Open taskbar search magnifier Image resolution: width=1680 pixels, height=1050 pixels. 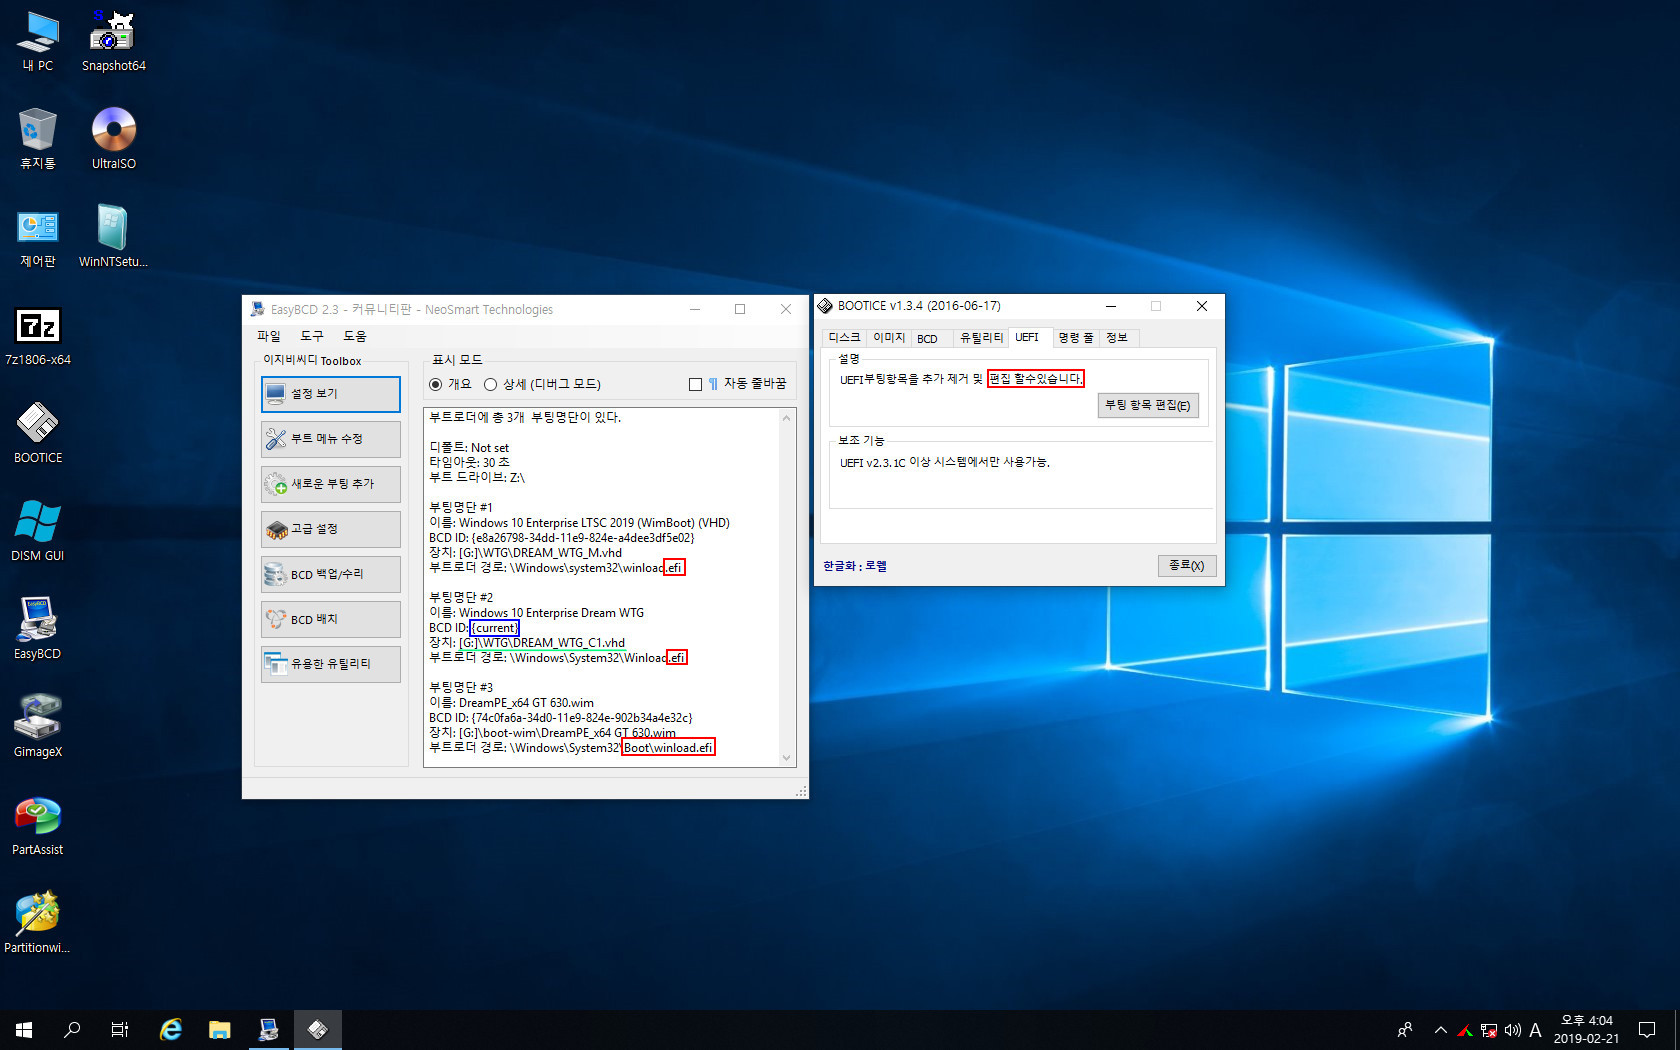click(x=72, y=1029)
